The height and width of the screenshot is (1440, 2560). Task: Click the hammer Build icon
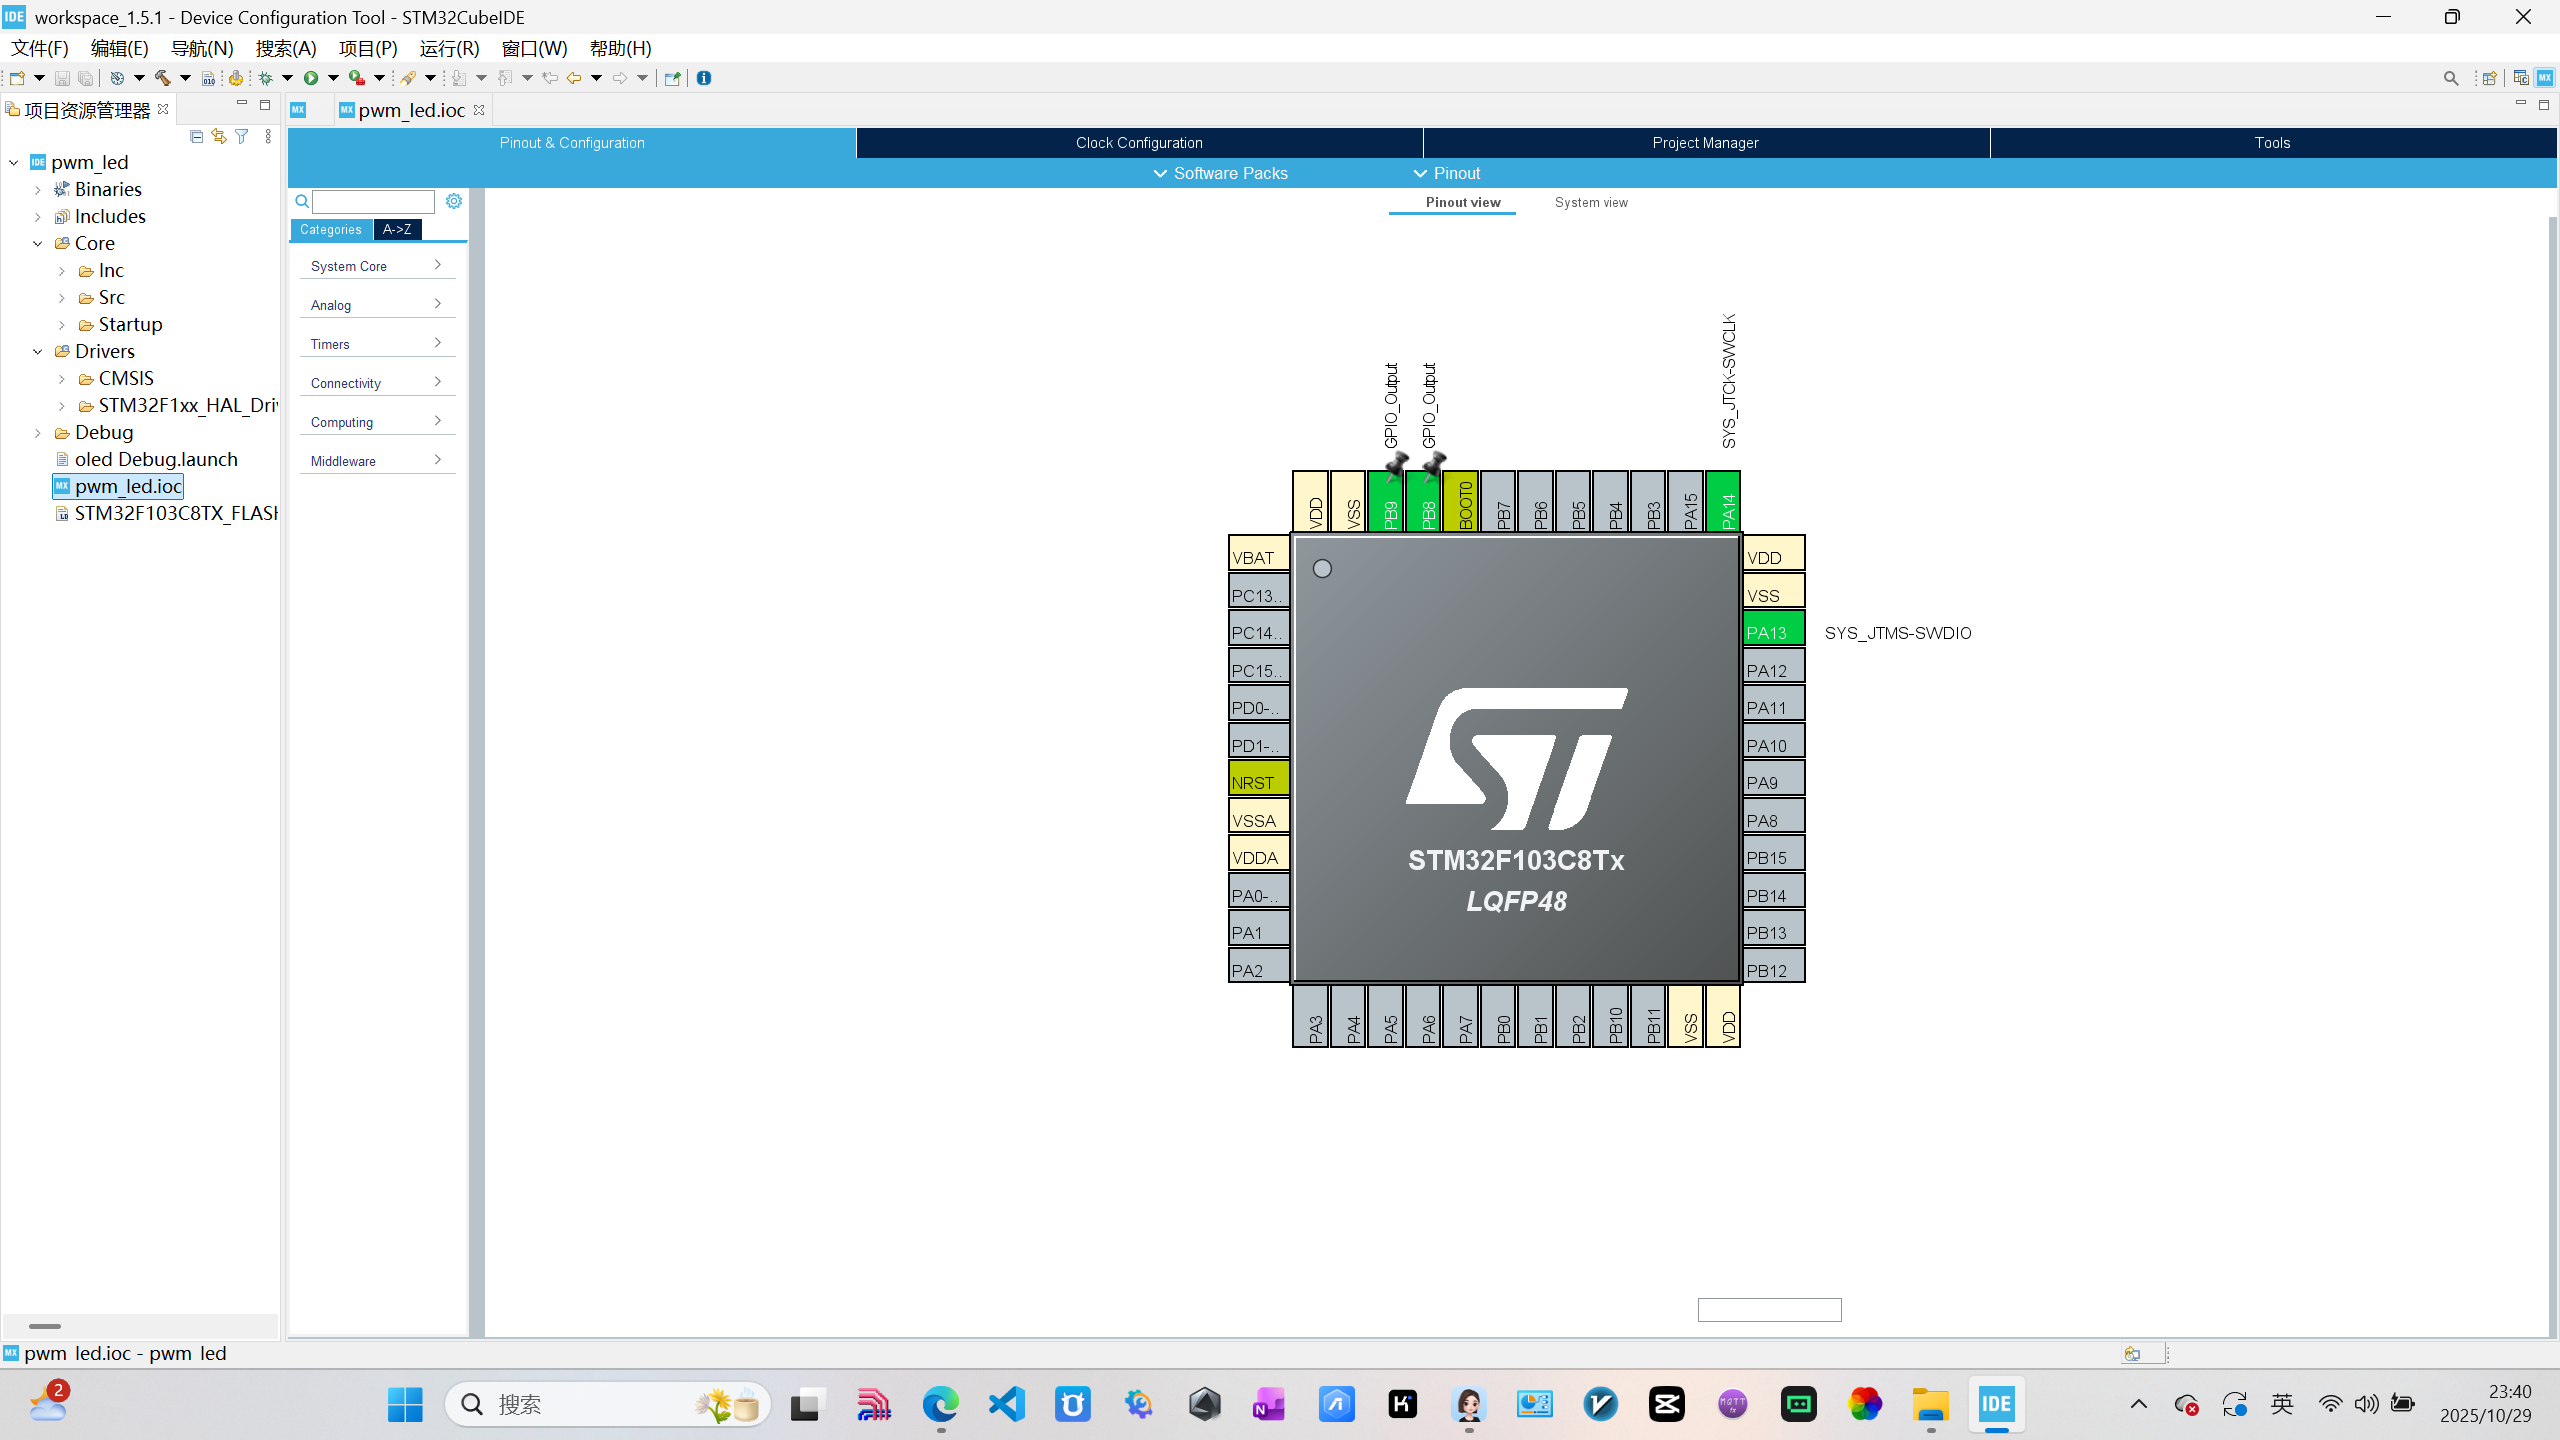tap(162, 78)
